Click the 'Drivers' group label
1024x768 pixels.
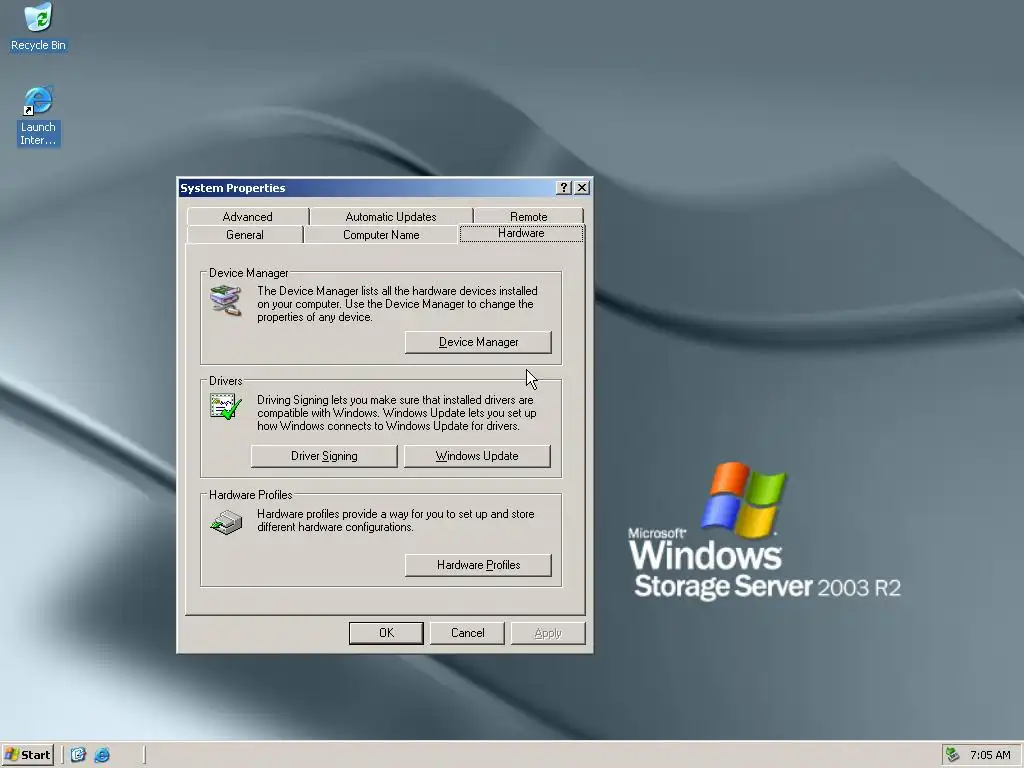click(x=225, y=381)
